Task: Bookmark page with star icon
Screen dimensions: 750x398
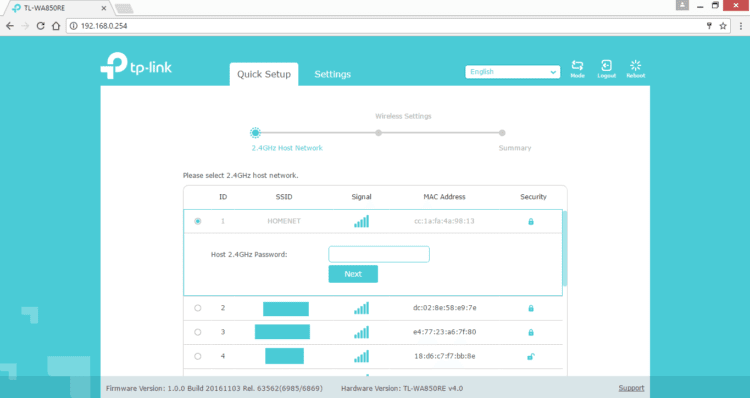Action: coord(723,26)
